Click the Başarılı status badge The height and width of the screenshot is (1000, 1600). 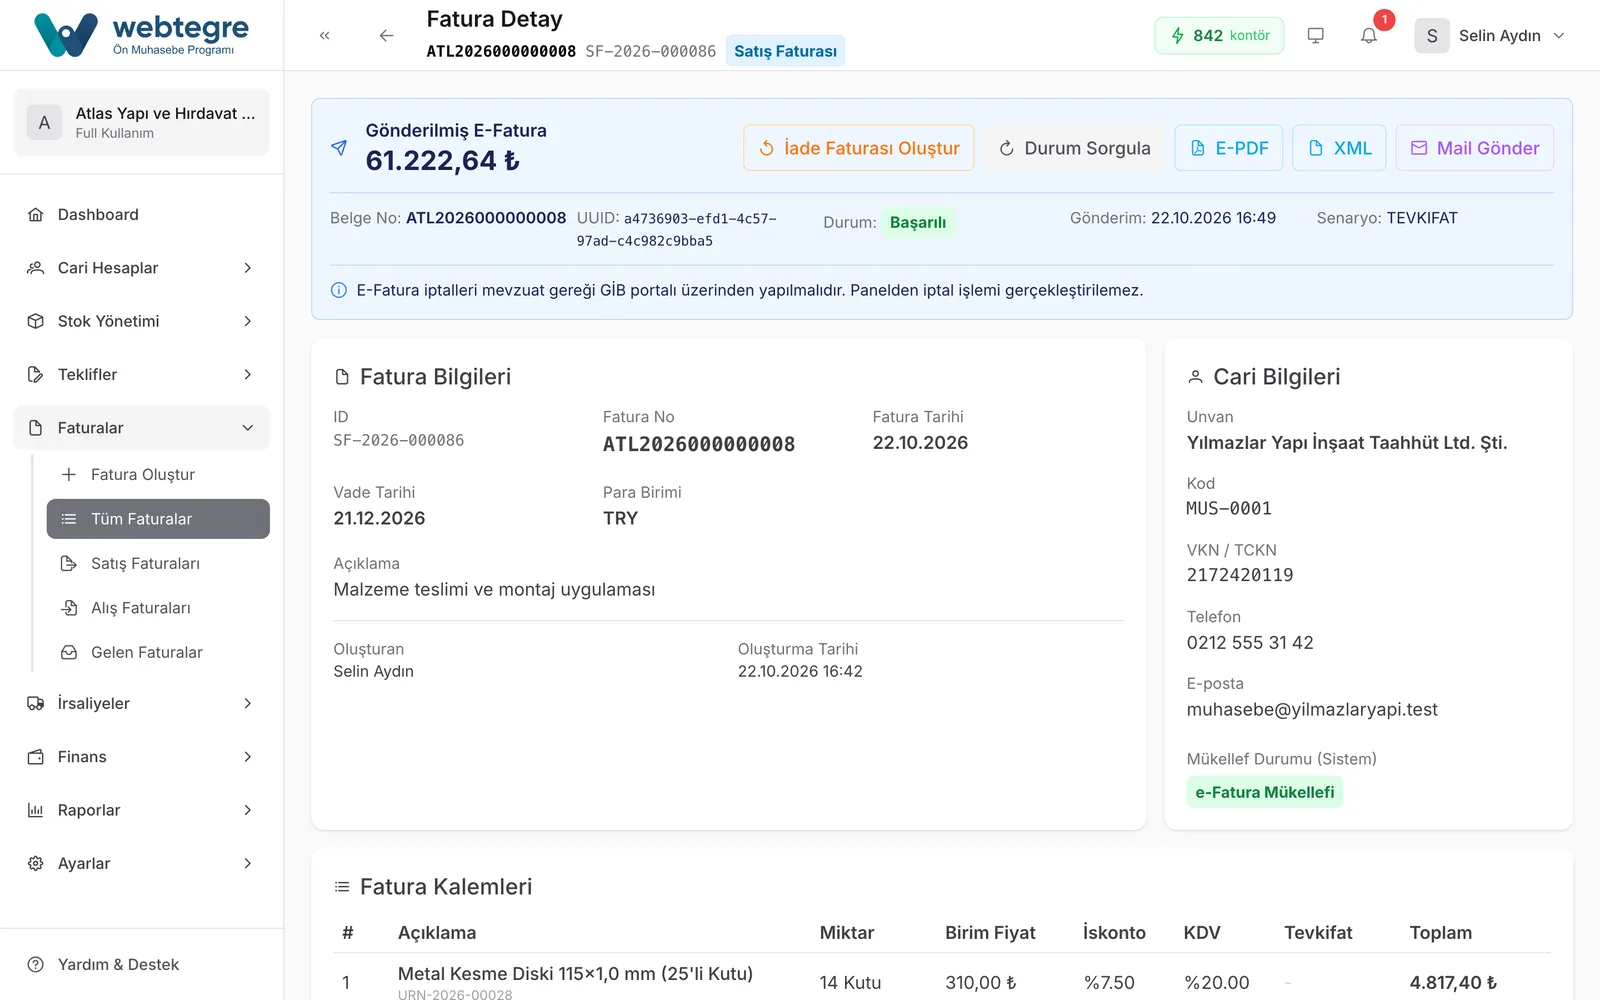pyautogui.click(x=918, y=223)
